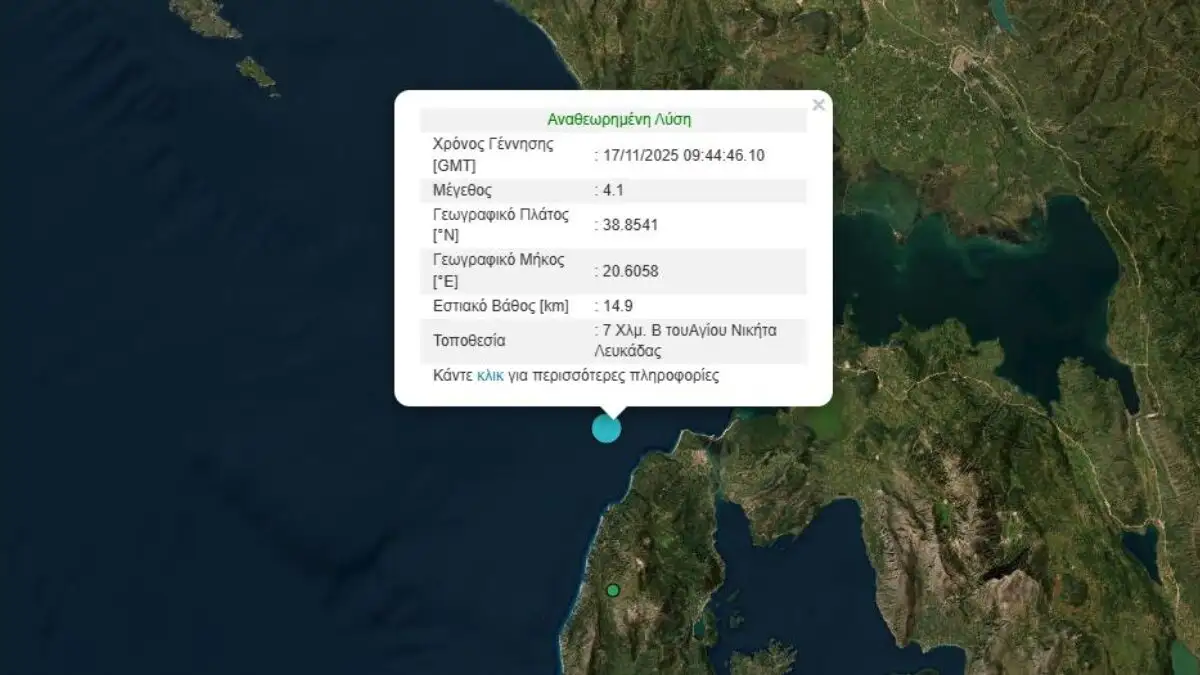Click the 'Τοποθεσία' row label

[x=469, y=340]
